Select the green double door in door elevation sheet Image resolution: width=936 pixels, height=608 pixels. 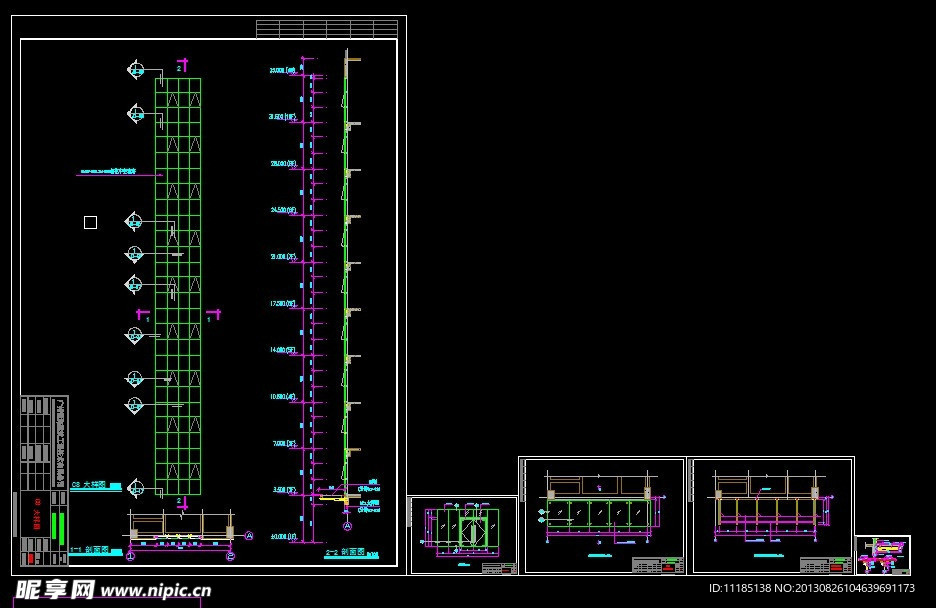[x=471, y=531]
